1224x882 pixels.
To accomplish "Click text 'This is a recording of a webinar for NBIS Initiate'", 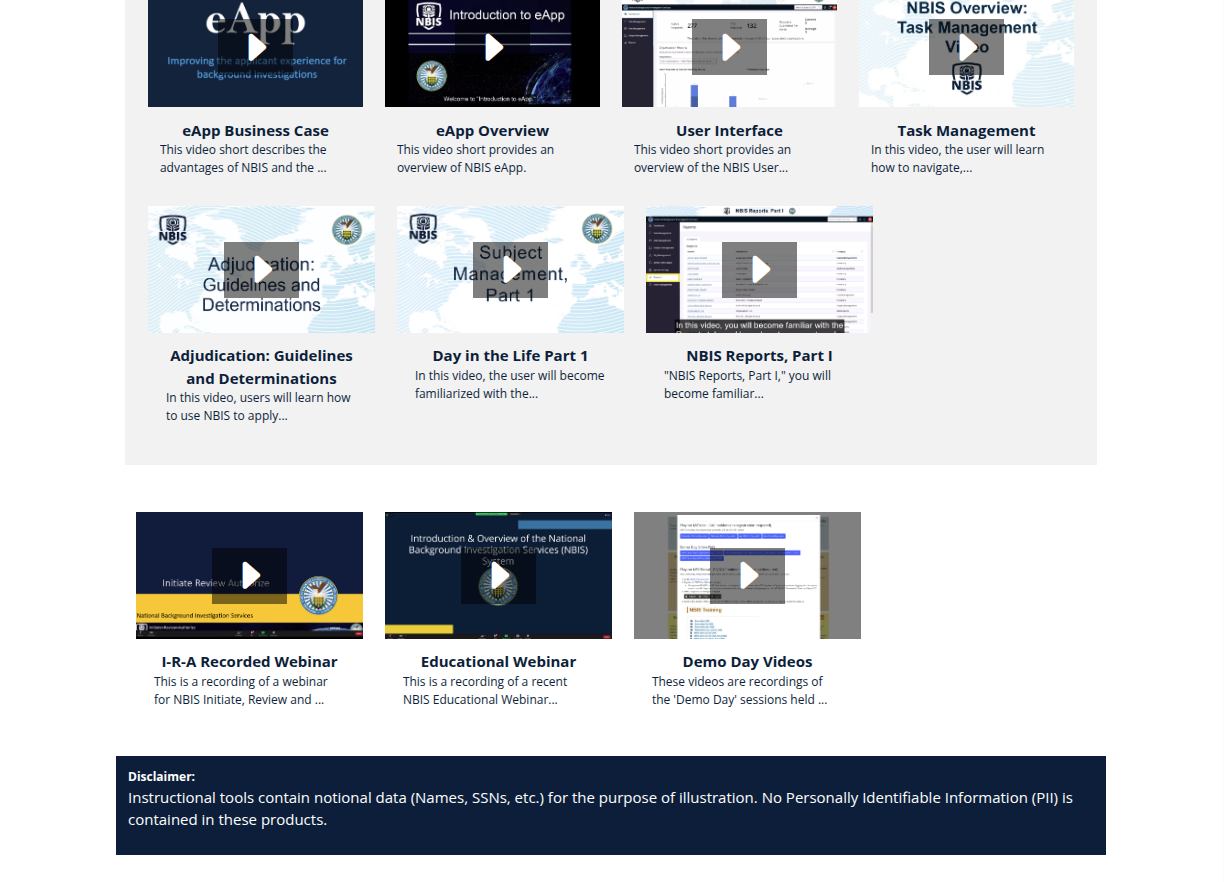I will pos(240,691).
